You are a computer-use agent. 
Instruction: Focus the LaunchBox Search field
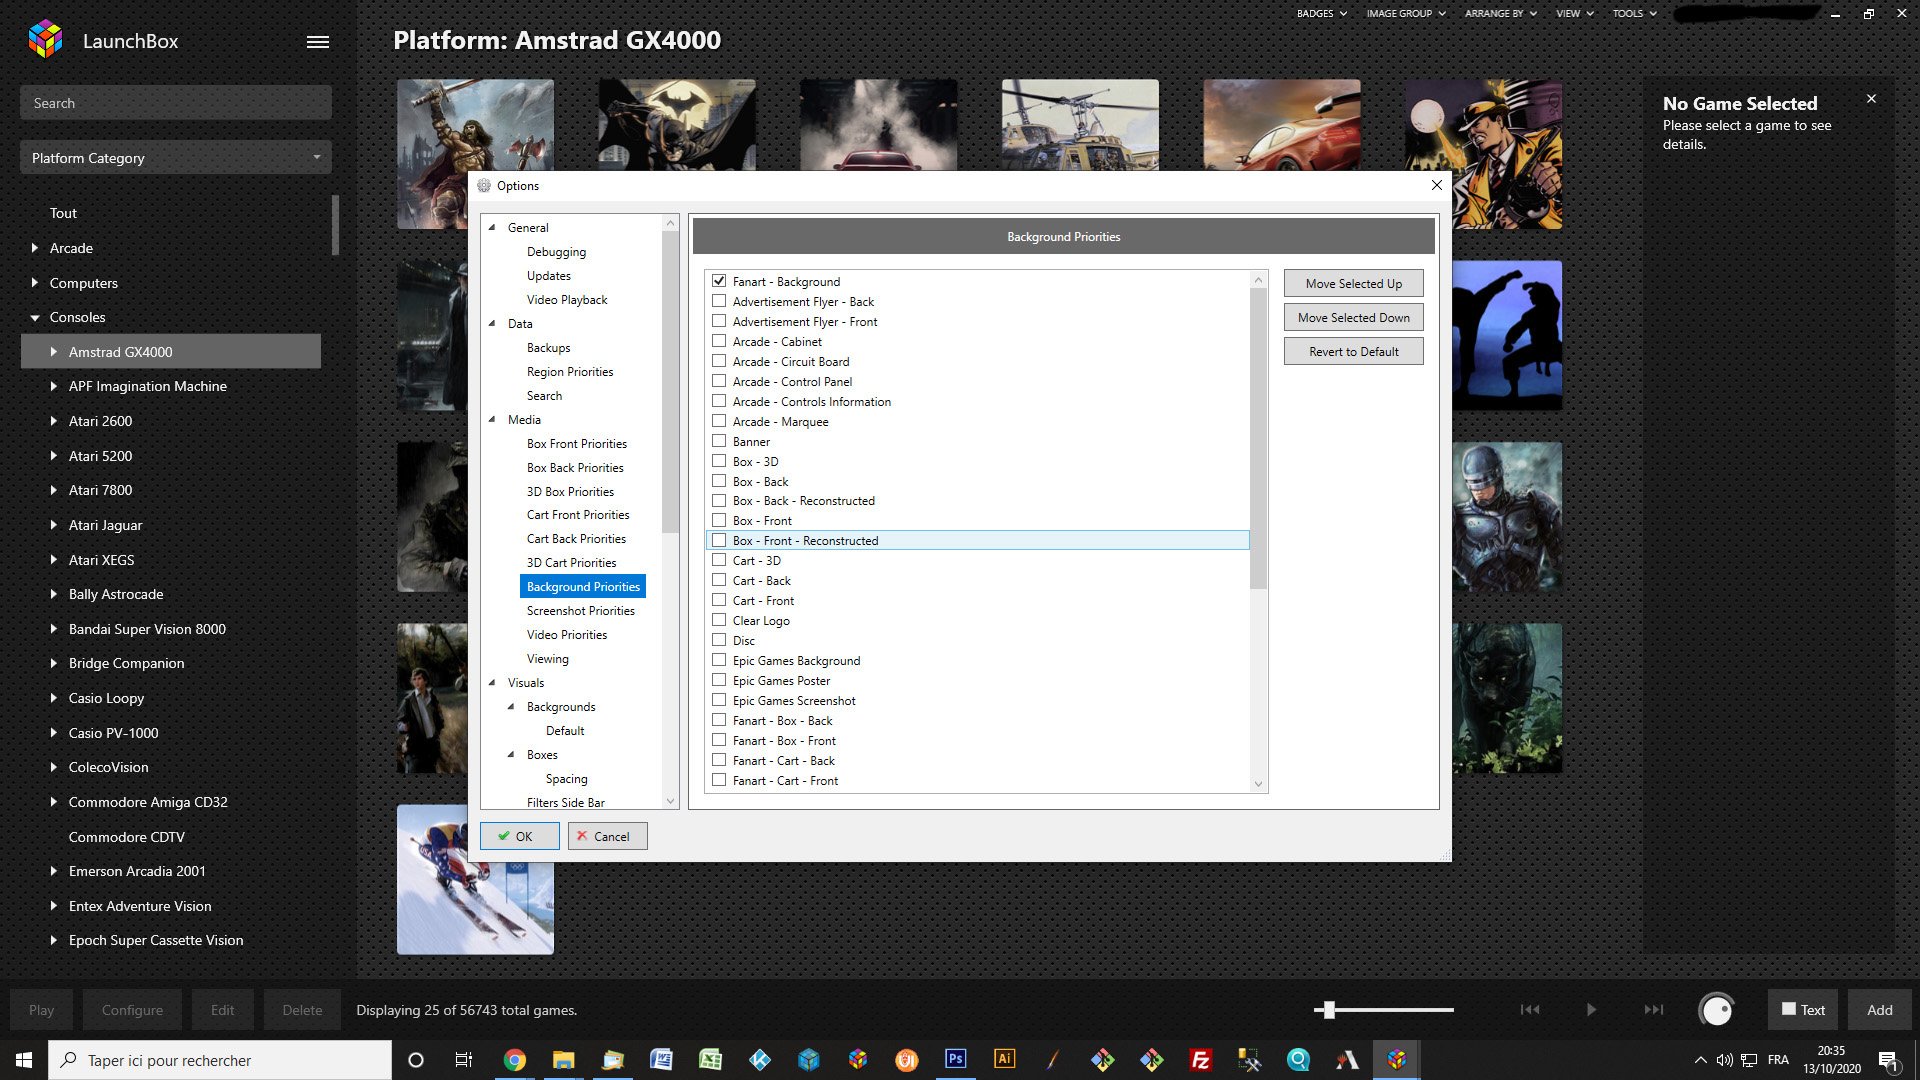pos(176,103)
